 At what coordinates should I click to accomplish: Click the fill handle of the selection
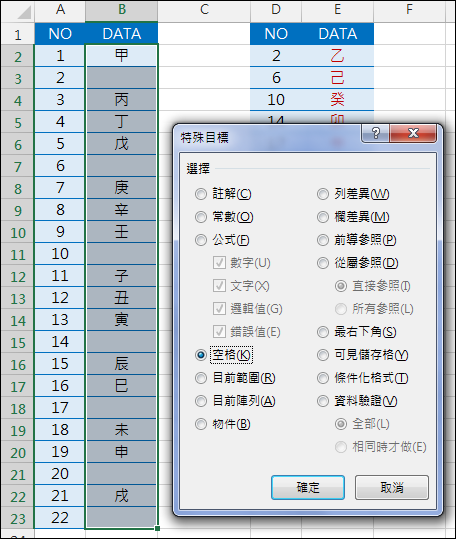(157, 528)
